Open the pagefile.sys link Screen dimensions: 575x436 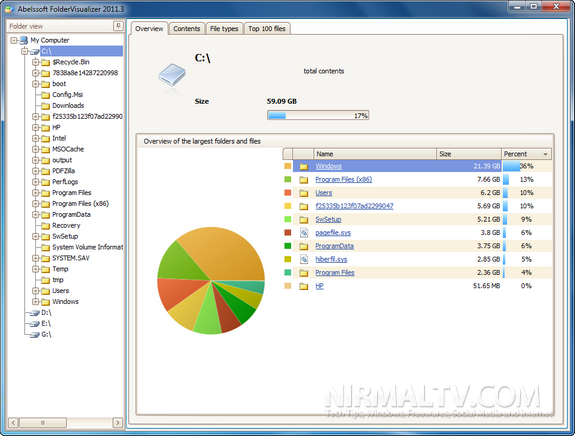[333, 232]
